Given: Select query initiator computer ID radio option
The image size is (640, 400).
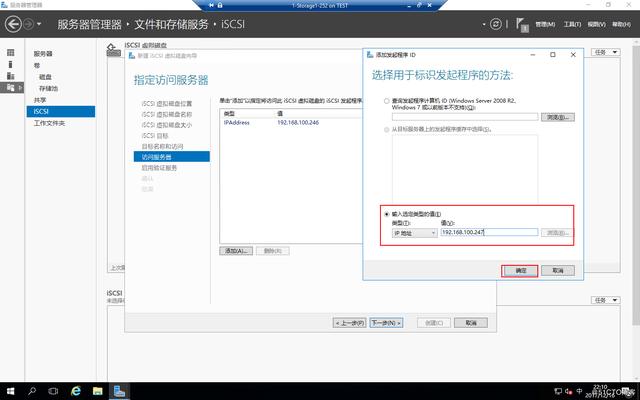Looking at the screenshot, I should pos(386,101).
